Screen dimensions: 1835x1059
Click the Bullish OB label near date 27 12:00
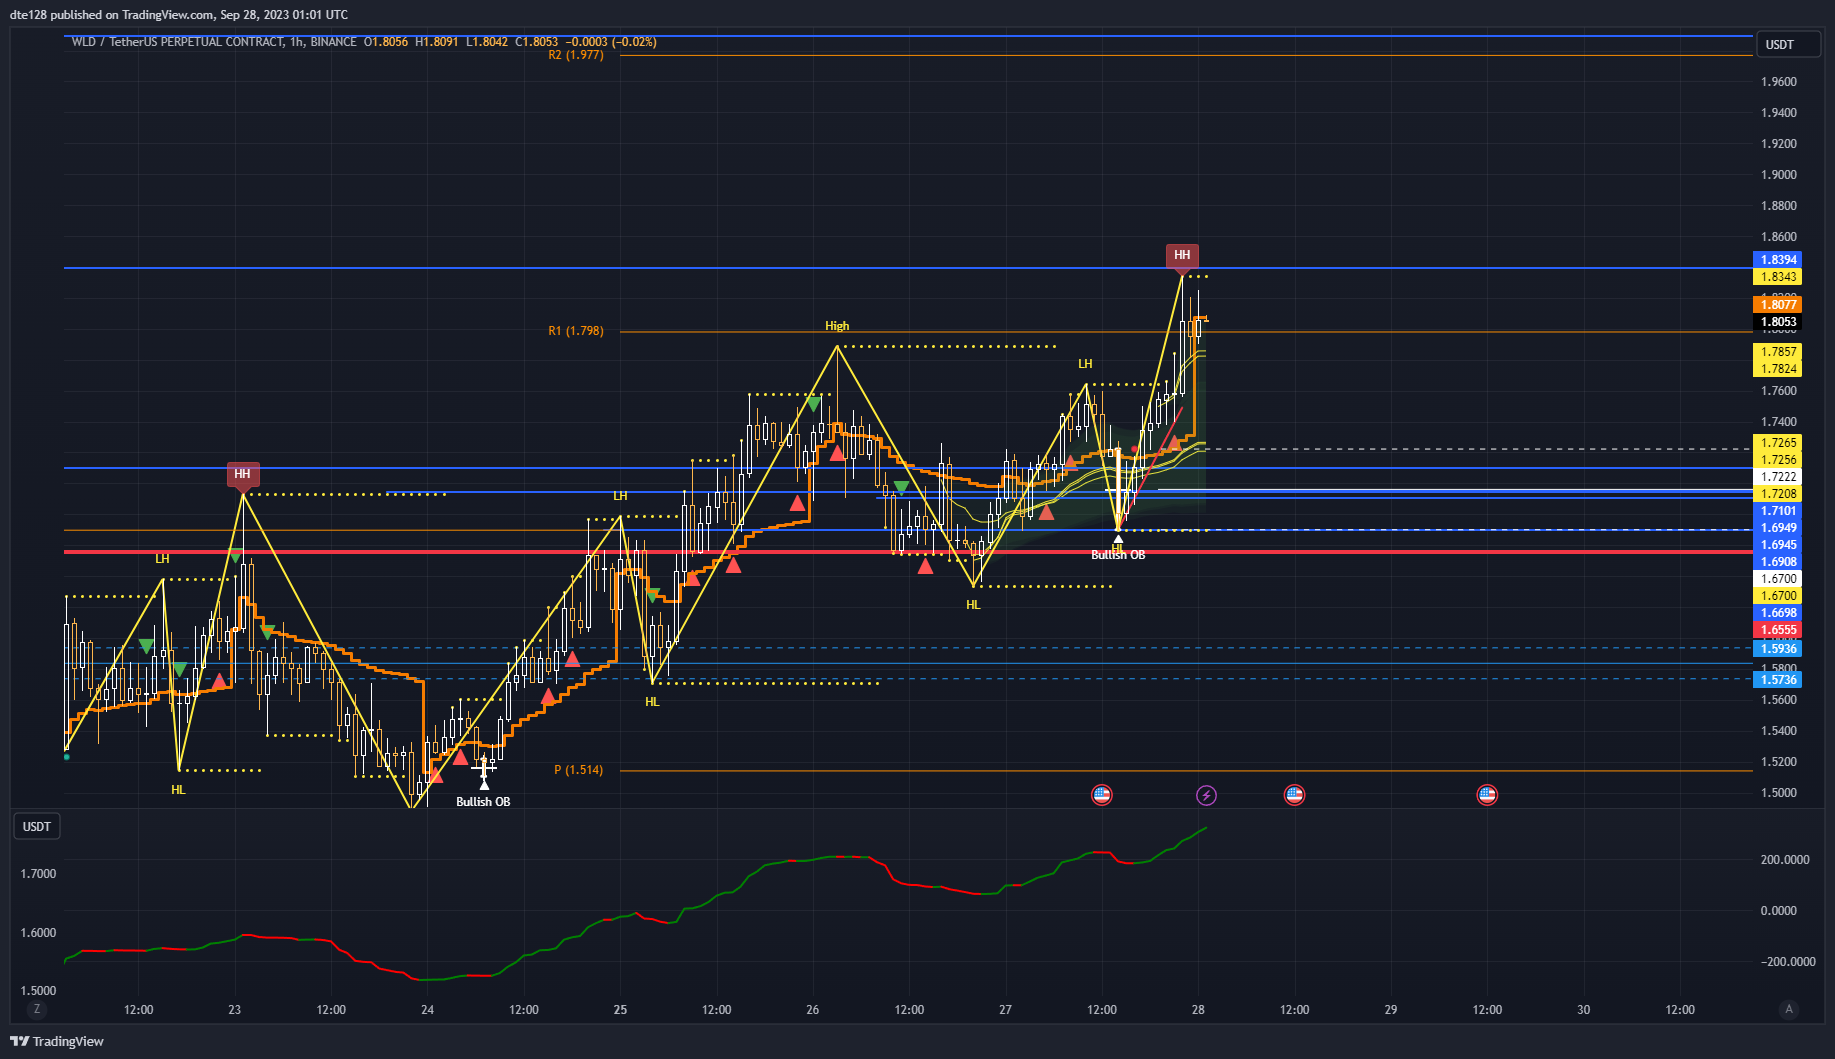pos(1118,555)
